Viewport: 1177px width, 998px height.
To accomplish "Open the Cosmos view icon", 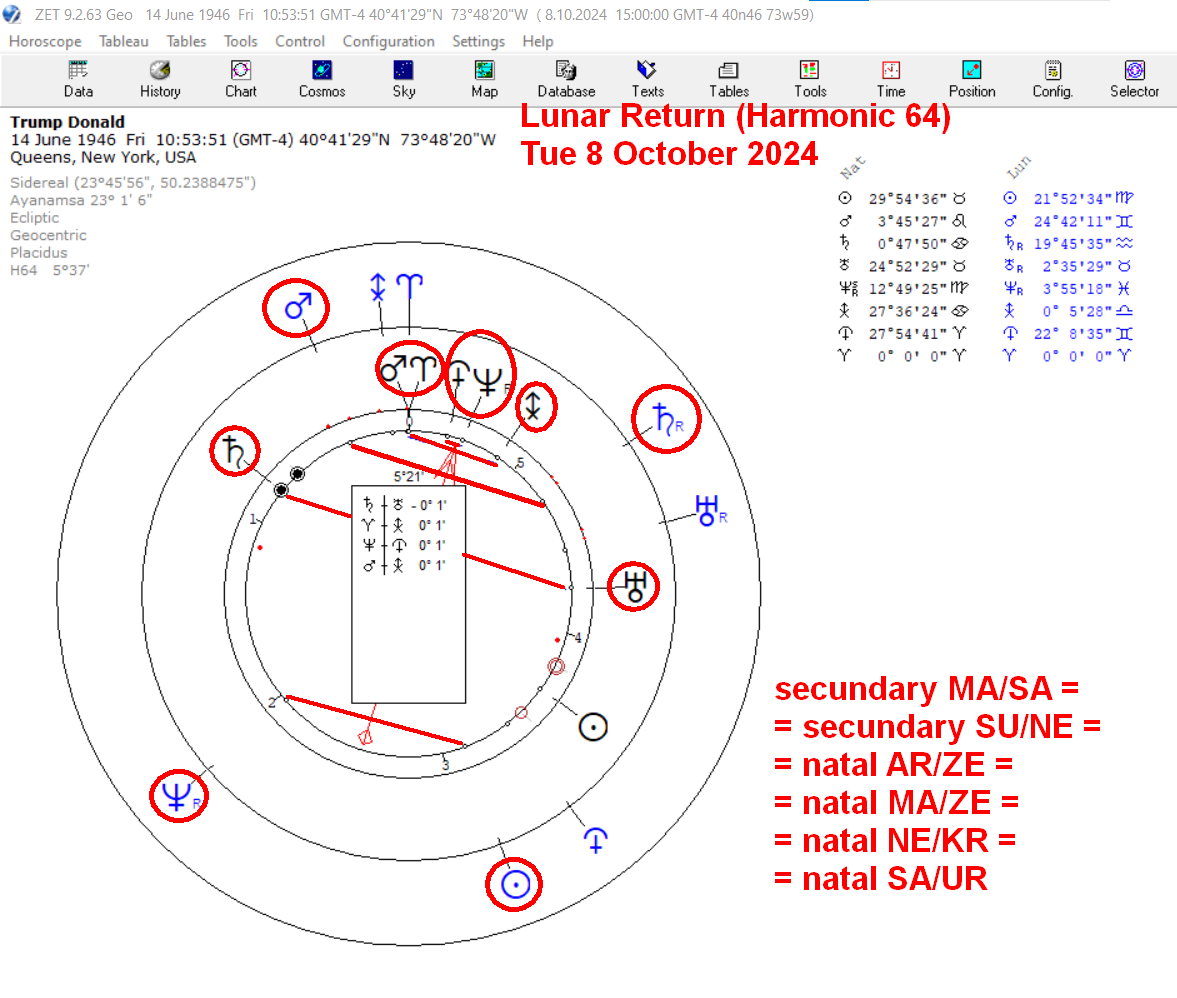I will click(x=322, y=80).
